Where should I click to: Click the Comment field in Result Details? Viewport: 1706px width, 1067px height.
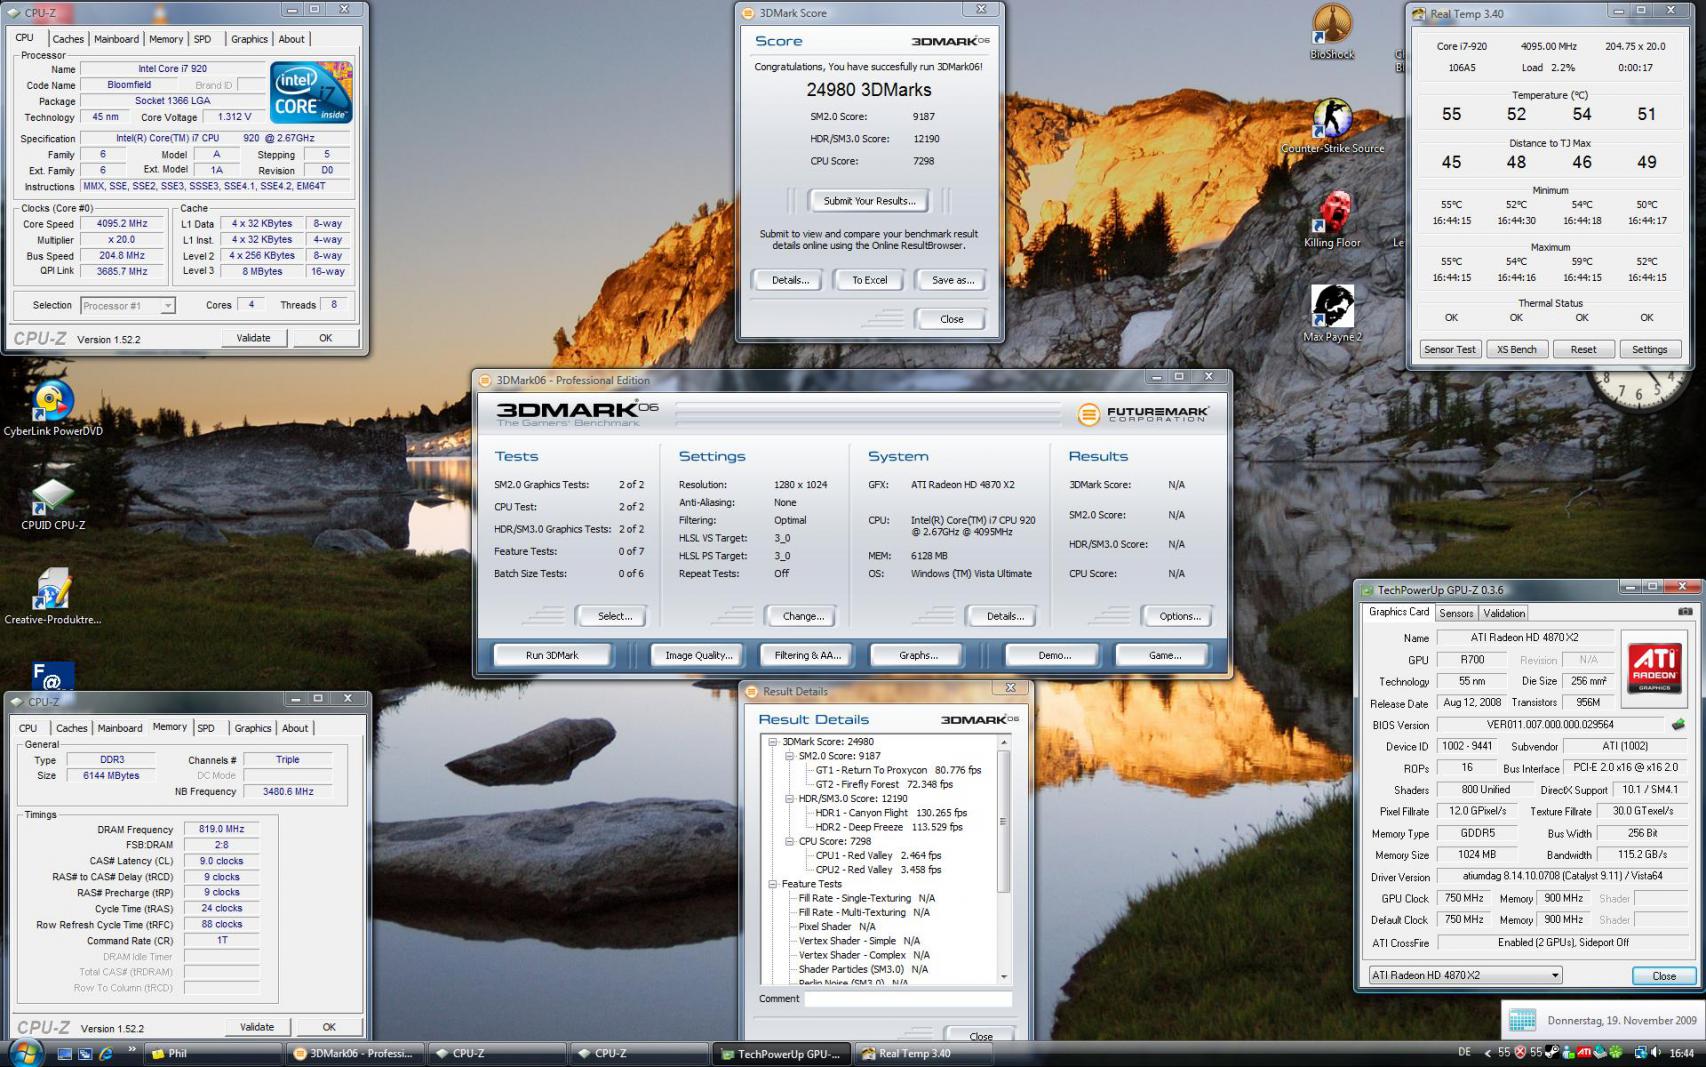(x=908, y=998)
